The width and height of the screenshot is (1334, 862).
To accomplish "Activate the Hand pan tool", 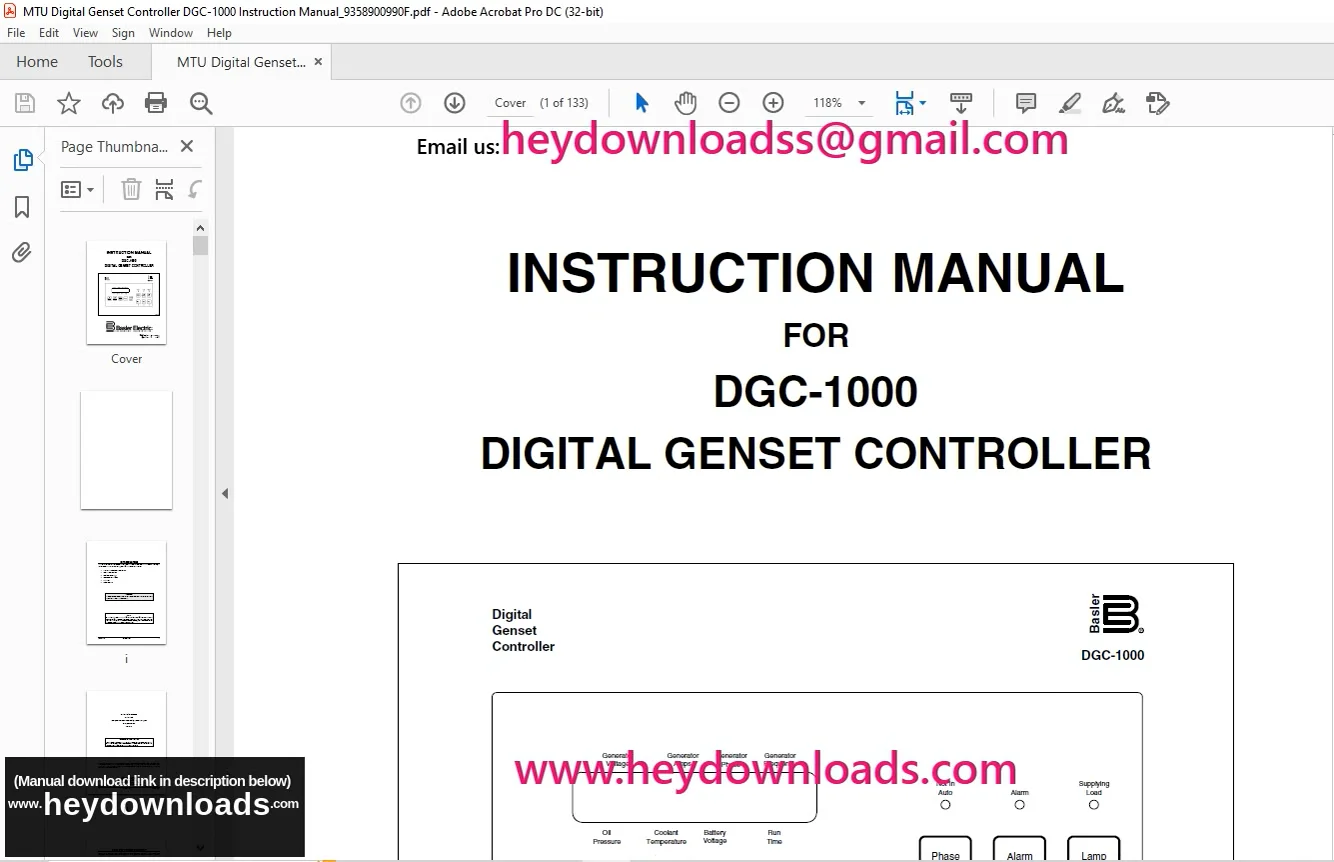I will tap(685, 103).
